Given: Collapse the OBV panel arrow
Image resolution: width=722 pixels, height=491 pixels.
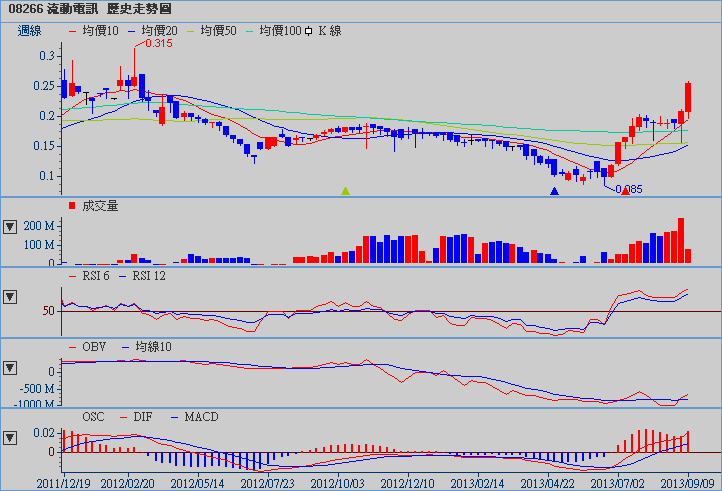Looking at the screenshot, I should tap(11, 367).
